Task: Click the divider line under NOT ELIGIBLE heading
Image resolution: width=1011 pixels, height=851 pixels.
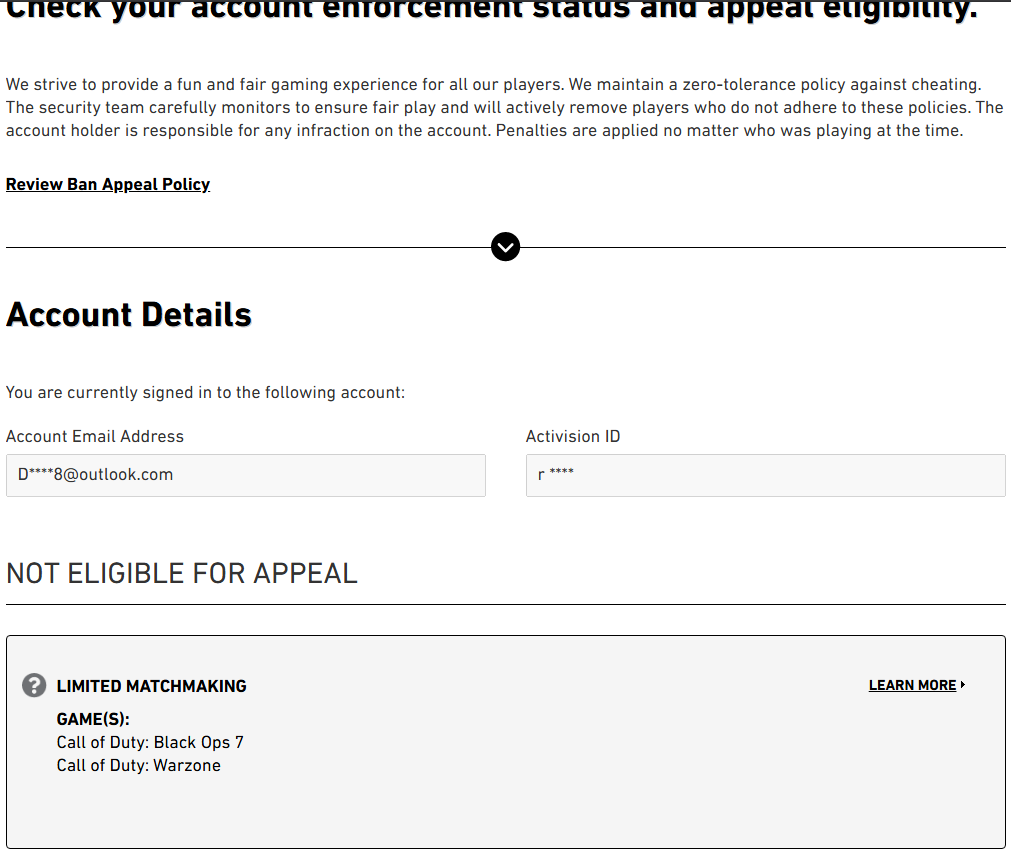Action: point(506,604)
